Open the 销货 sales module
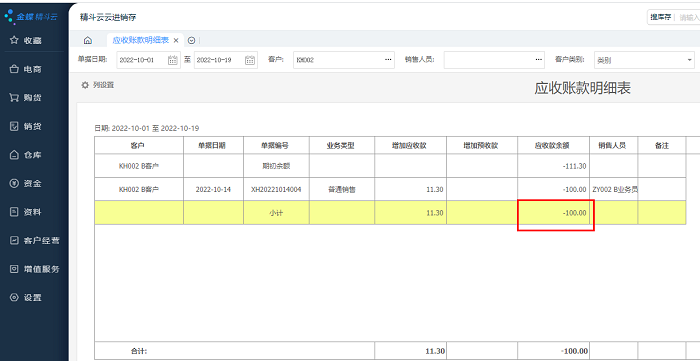This screenshot has width=700, height=361. click(25, 126)
